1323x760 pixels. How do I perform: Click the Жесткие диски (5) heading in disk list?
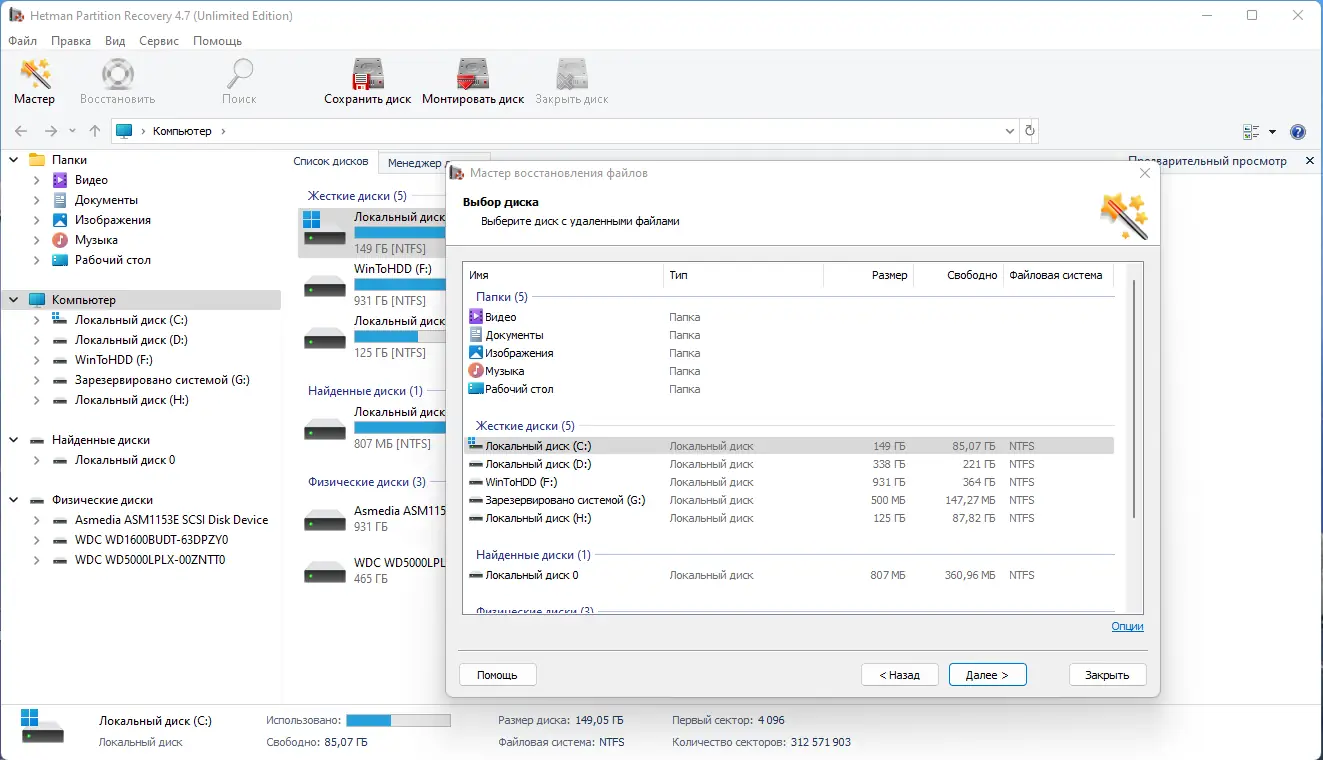point(357,196)
